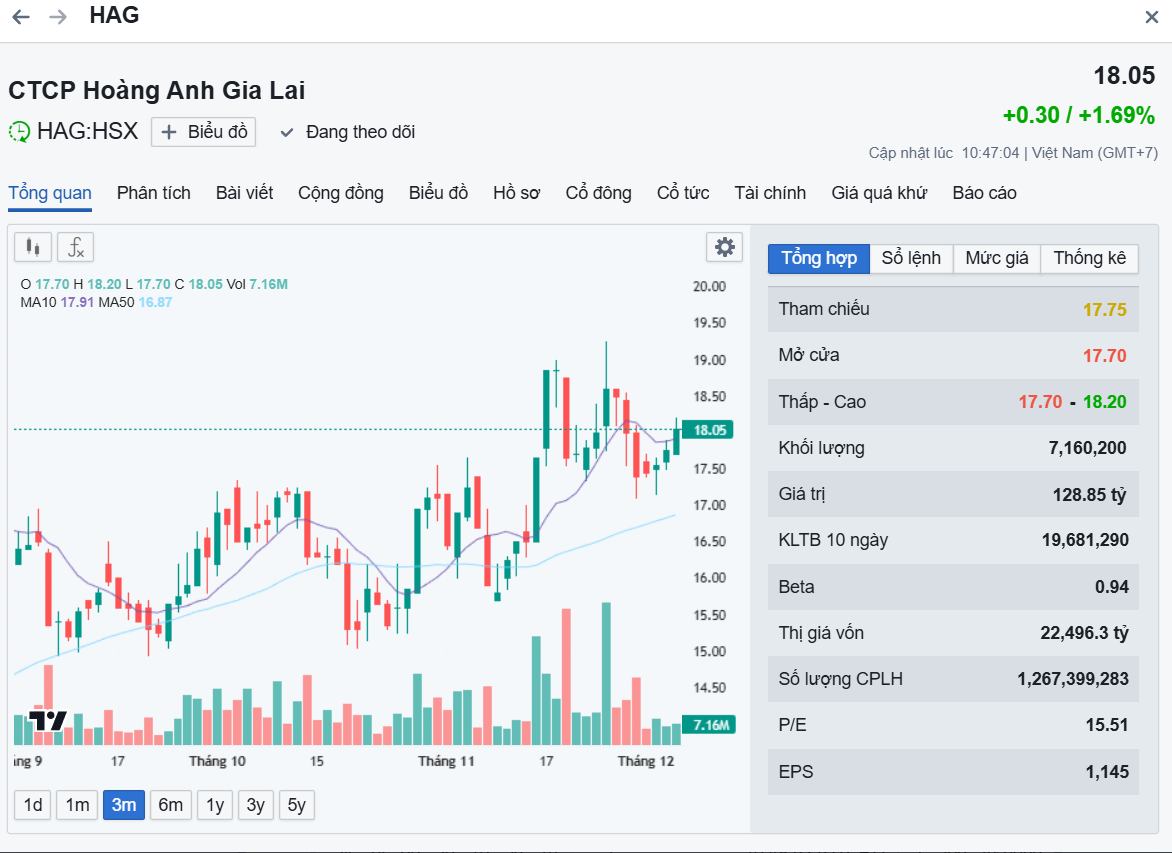
Task: Click the back arrow icon
Action: click(x=21, y=17)
